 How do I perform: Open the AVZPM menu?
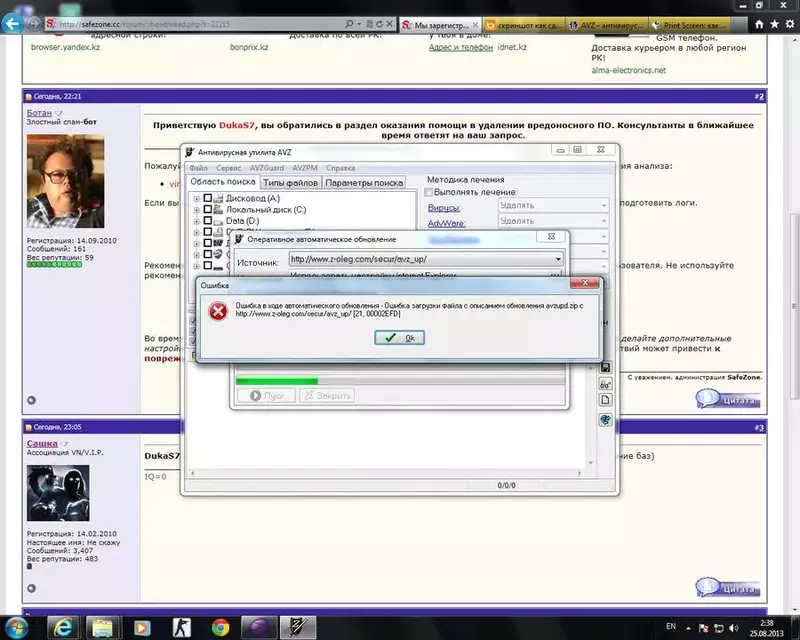pyautogui.click(x=305, y=168)
